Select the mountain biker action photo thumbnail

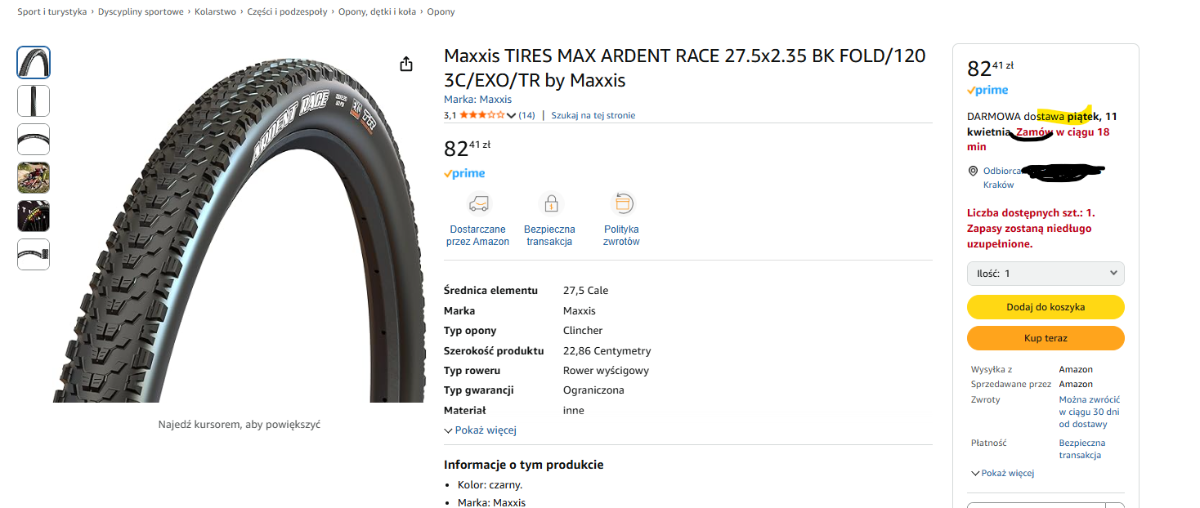(33, 178)
